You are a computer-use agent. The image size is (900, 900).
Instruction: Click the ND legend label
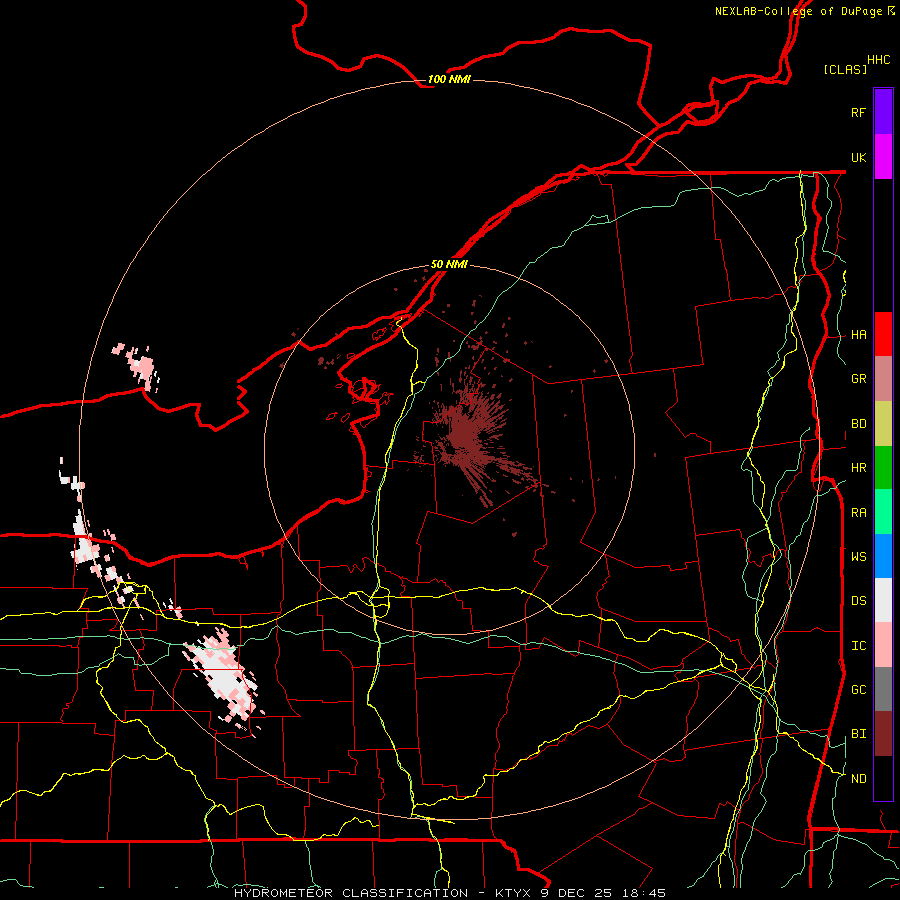click(x=858, y=779)
